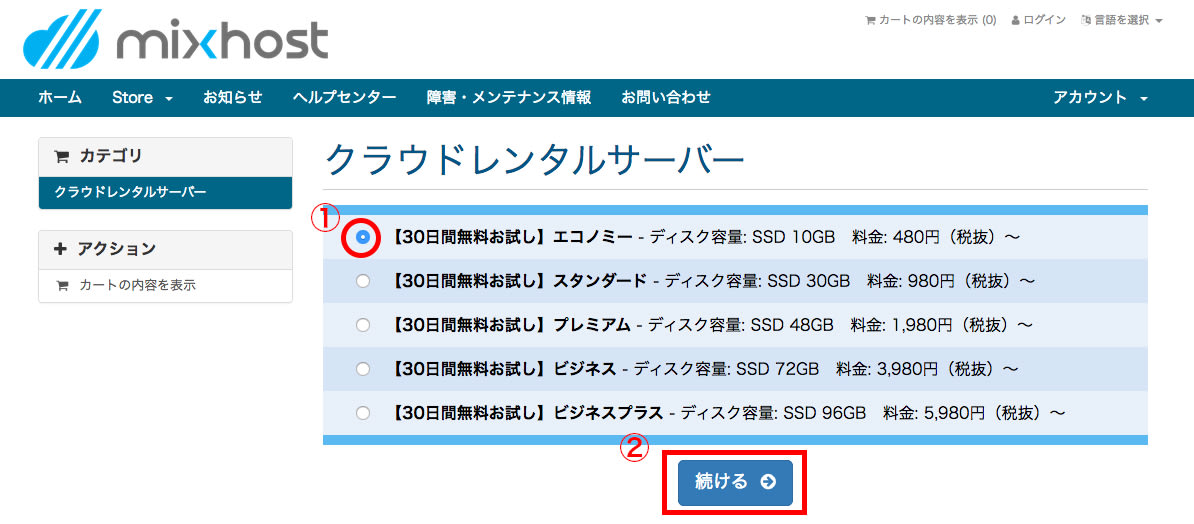This screenshot has height=524, width=1194.
Task: Open 障害・メンテナンス情報 page
Action: click(509, 97)
